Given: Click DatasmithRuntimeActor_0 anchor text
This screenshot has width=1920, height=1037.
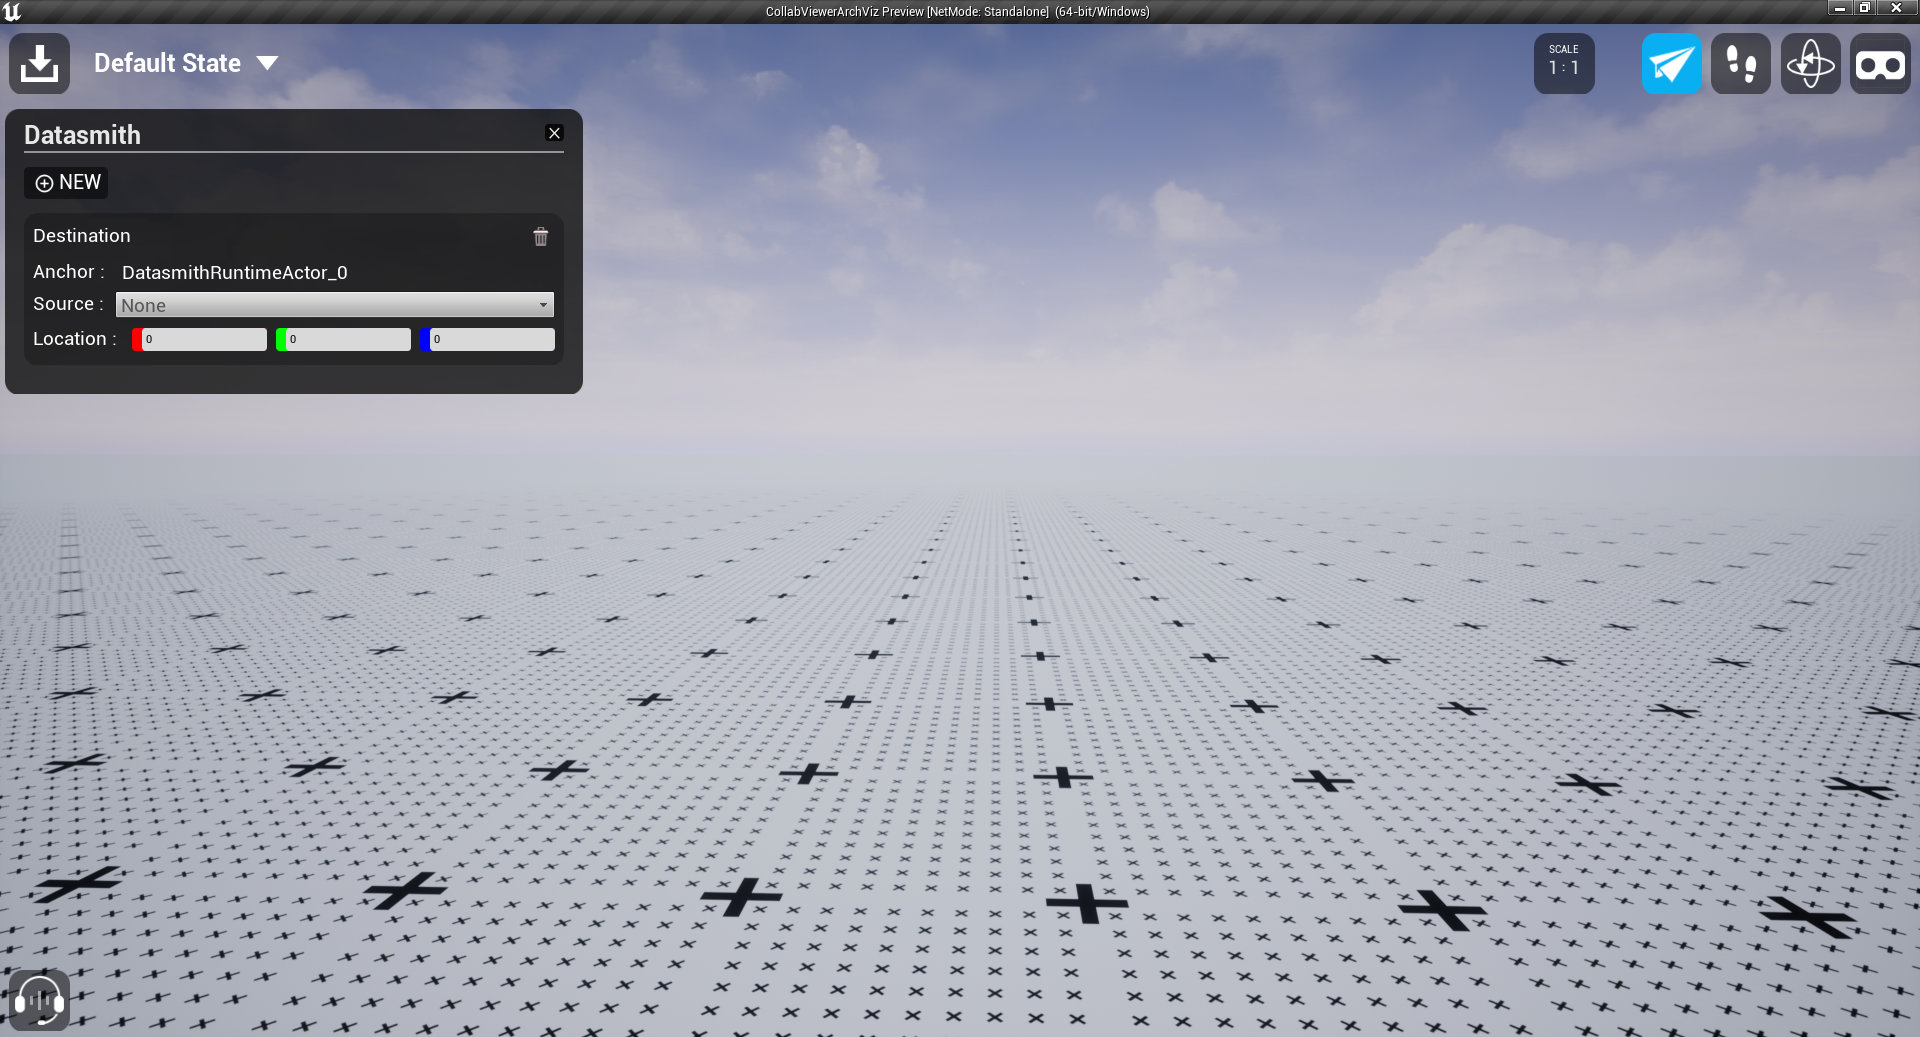Looking at the screenshot, I should click(235, 272).
